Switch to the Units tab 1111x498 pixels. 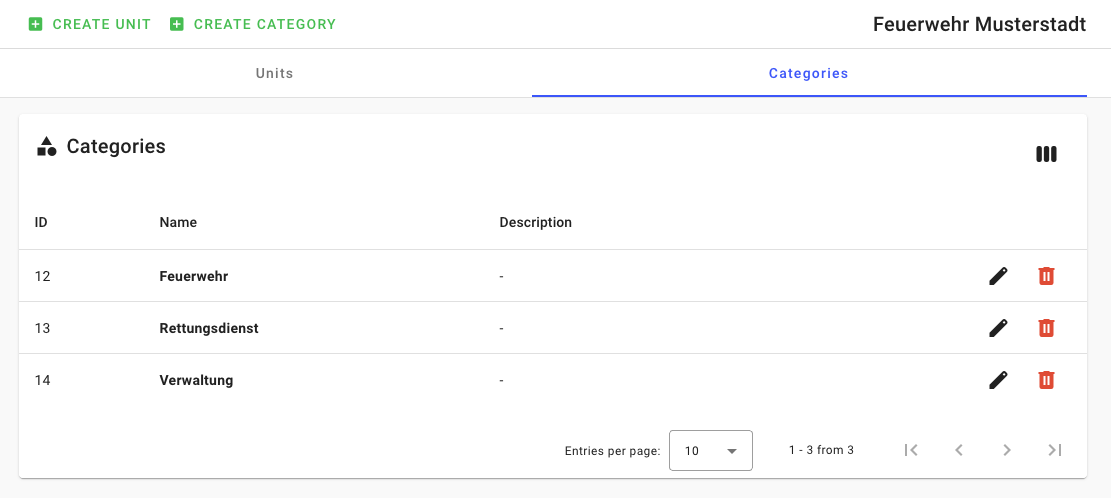click(x=274, y=73)
